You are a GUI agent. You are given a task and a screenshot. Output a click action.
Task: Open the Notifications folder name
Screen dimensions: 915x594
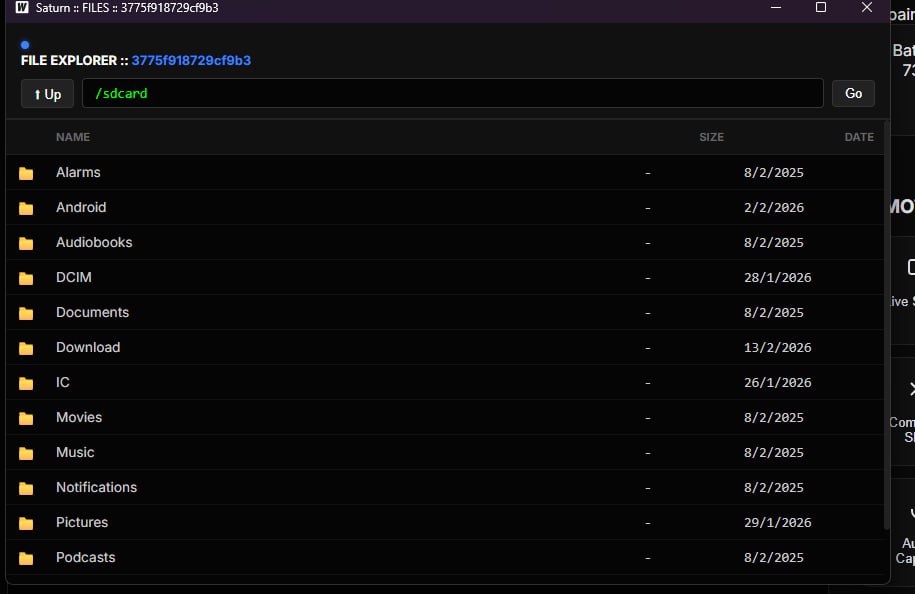pos(96,487)
